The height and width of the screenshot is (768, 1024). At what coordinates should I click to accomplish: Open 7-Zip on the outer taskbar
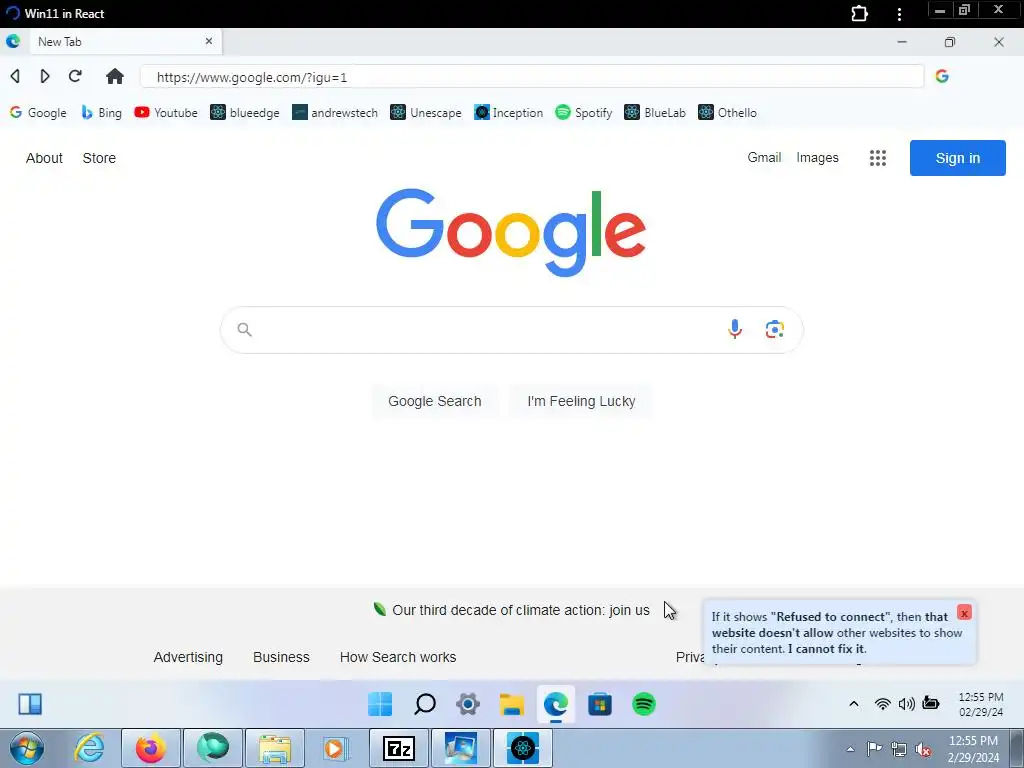(399, 748)
